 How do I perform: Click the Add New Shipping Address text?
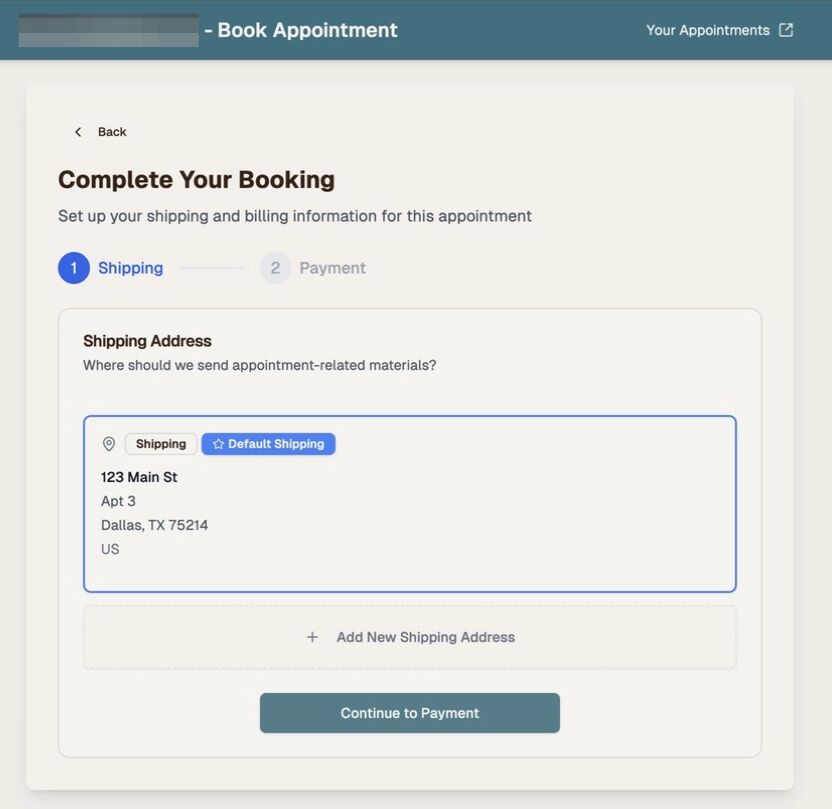click(425, 637)
